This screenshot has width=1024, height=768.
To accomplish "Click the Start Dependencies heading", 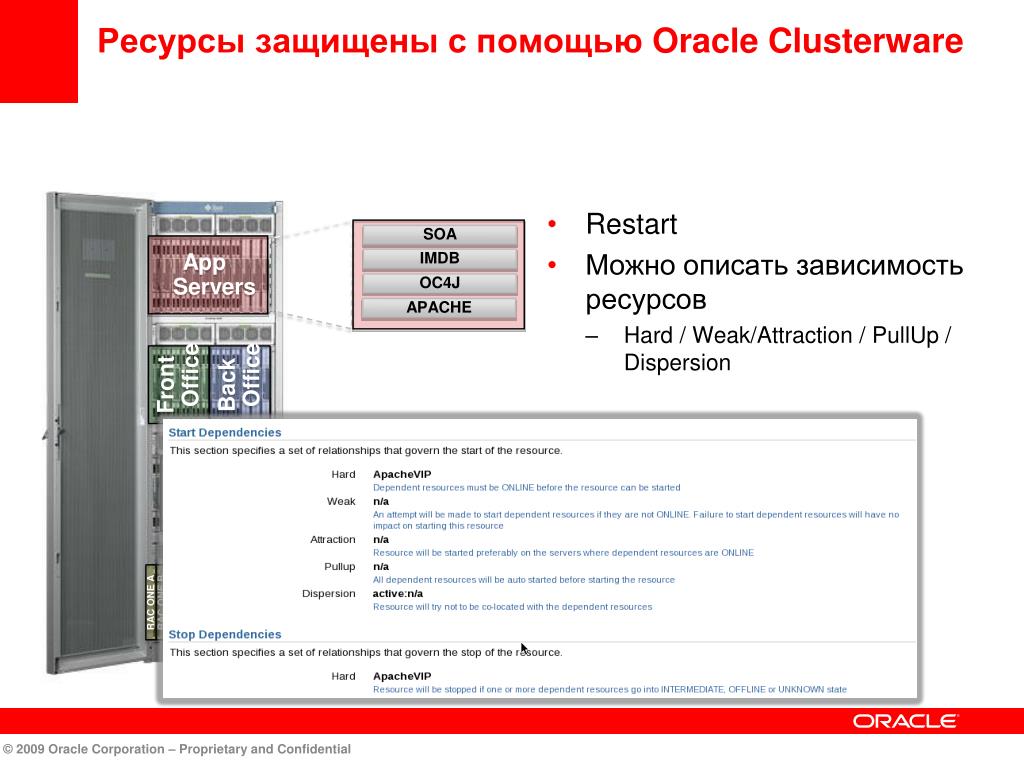I will 225,432.
